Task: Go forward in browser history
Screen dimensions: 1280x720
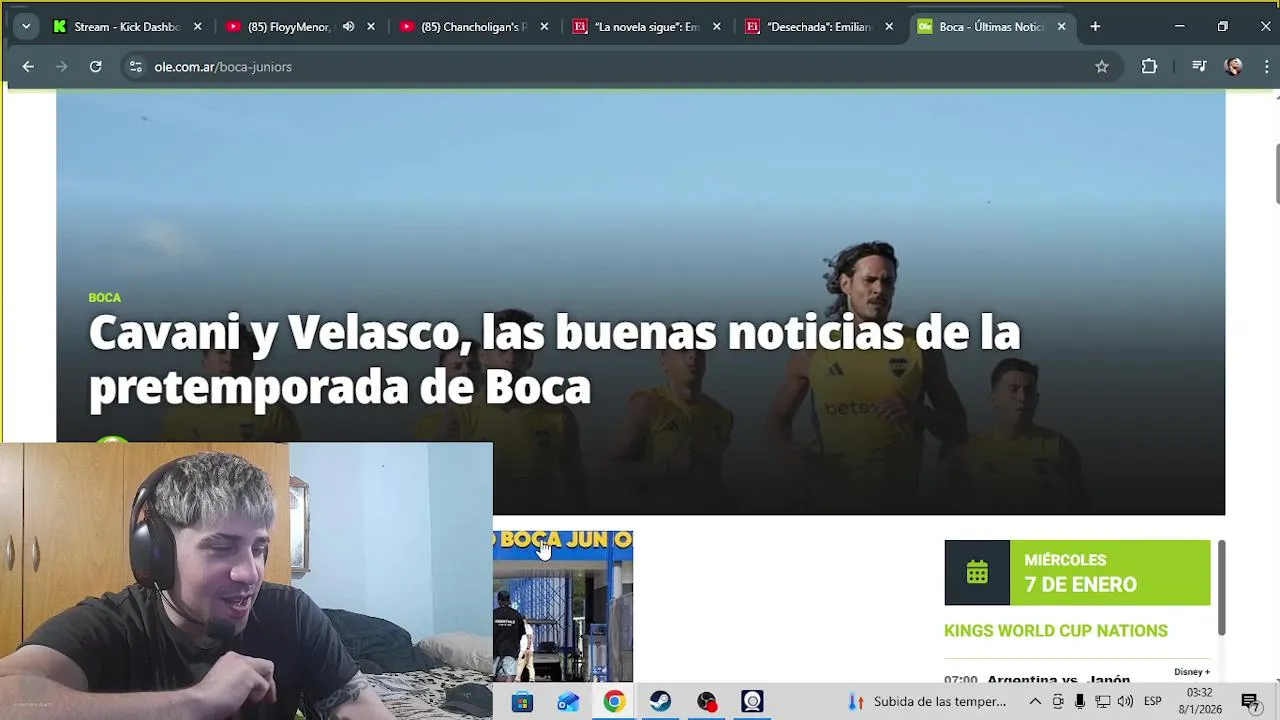Action: pyautogui.click(x=62, y=67)
